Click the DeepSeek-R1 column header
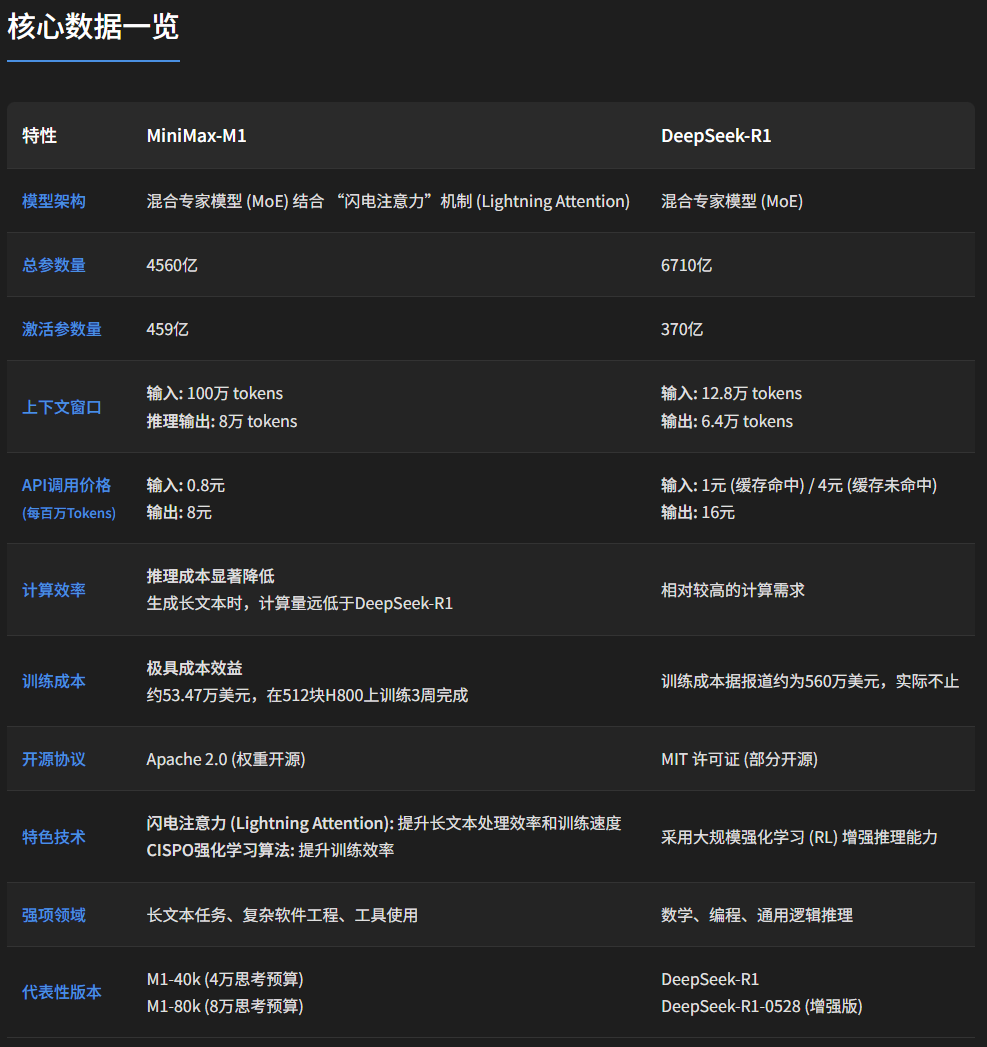The width and height of the screenshot is (987, 1047). pos(716,136)
